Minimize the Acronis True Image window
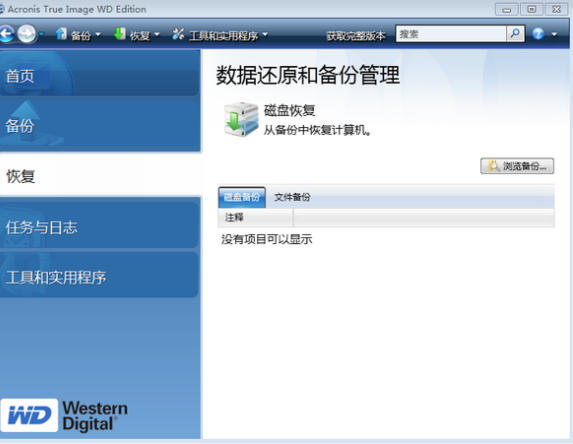This screenshot has height=444, width=573. (506, 10)
